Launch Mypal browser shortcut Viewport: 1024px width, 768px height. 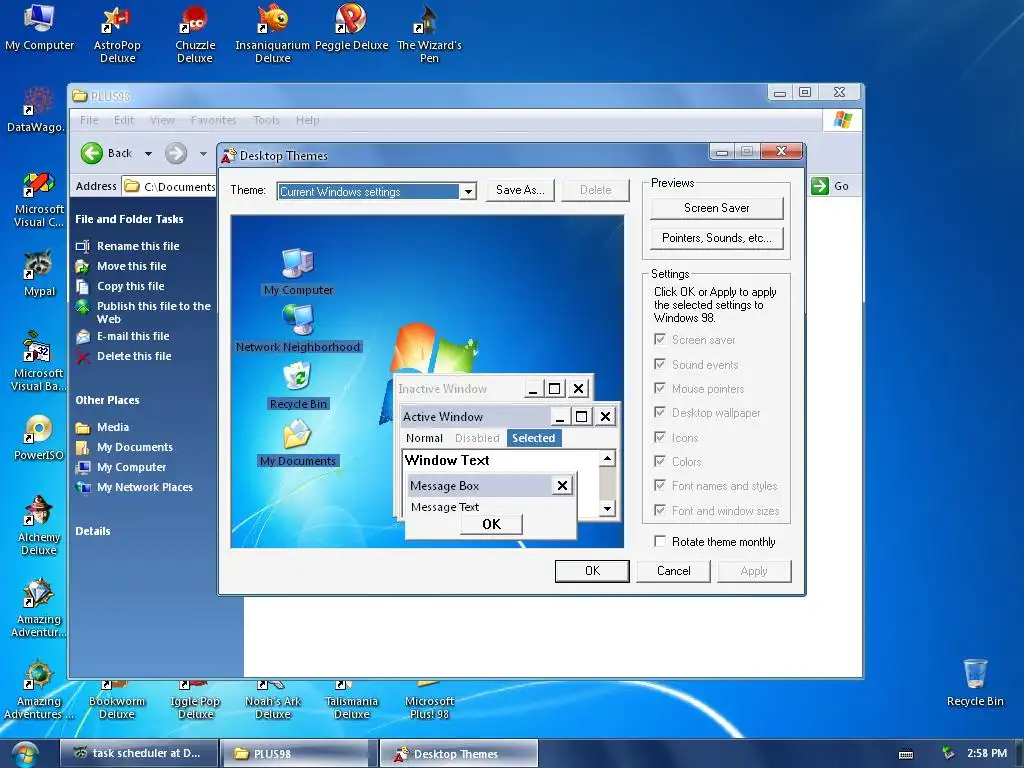pyautogui.click(x=39, y=273)
